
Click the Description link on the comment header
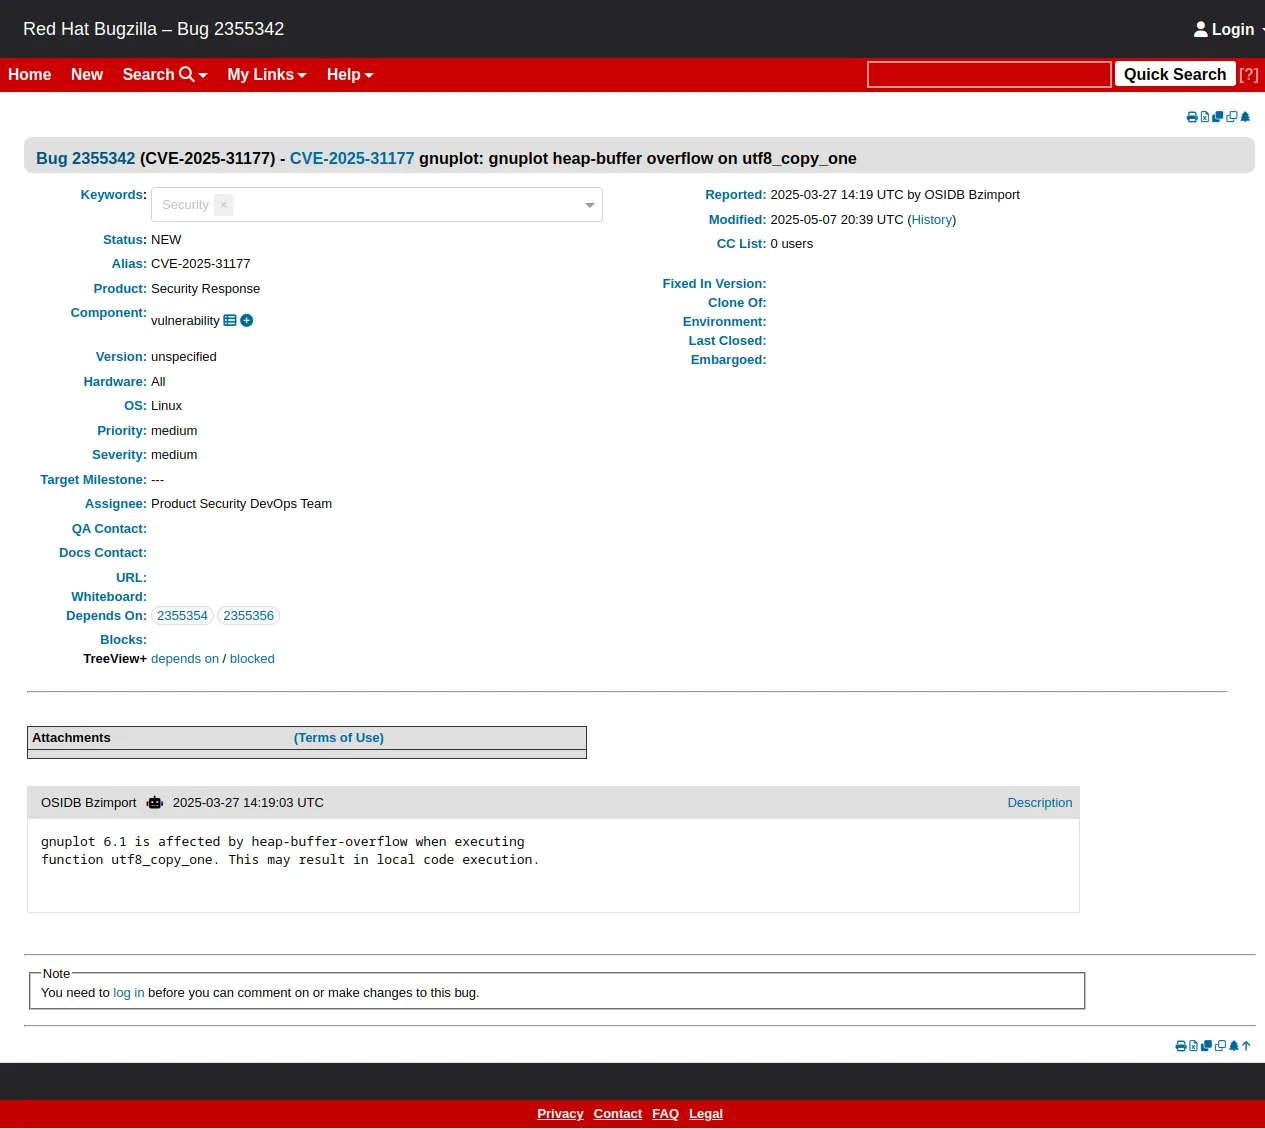point(1040,802)
